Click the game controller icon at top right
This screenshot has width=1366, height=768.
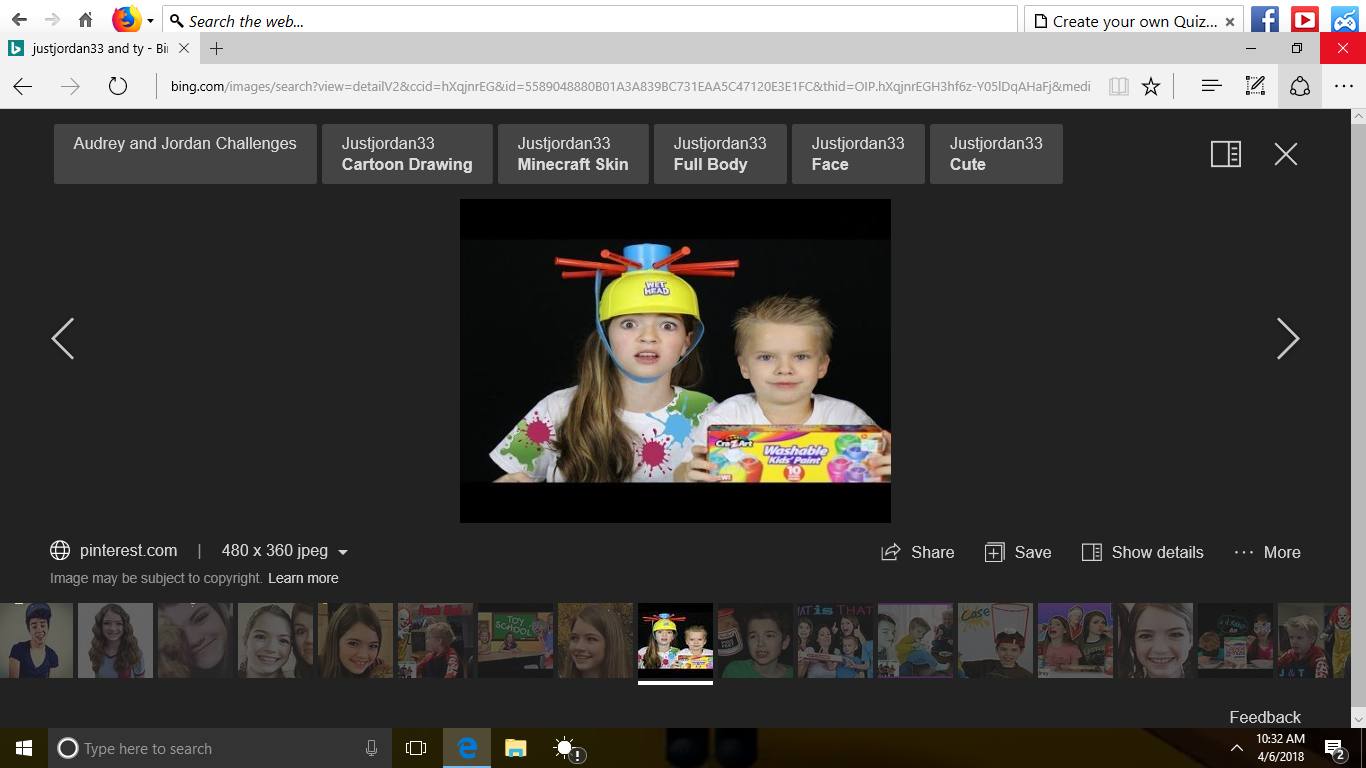click(1344, 19)
